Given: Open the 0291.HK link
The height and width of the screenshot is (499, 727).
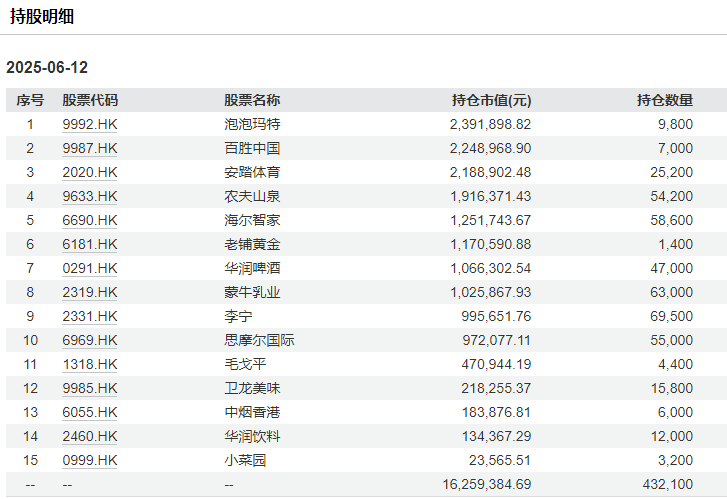Looking at the screenshot, I should coord(89,268).
